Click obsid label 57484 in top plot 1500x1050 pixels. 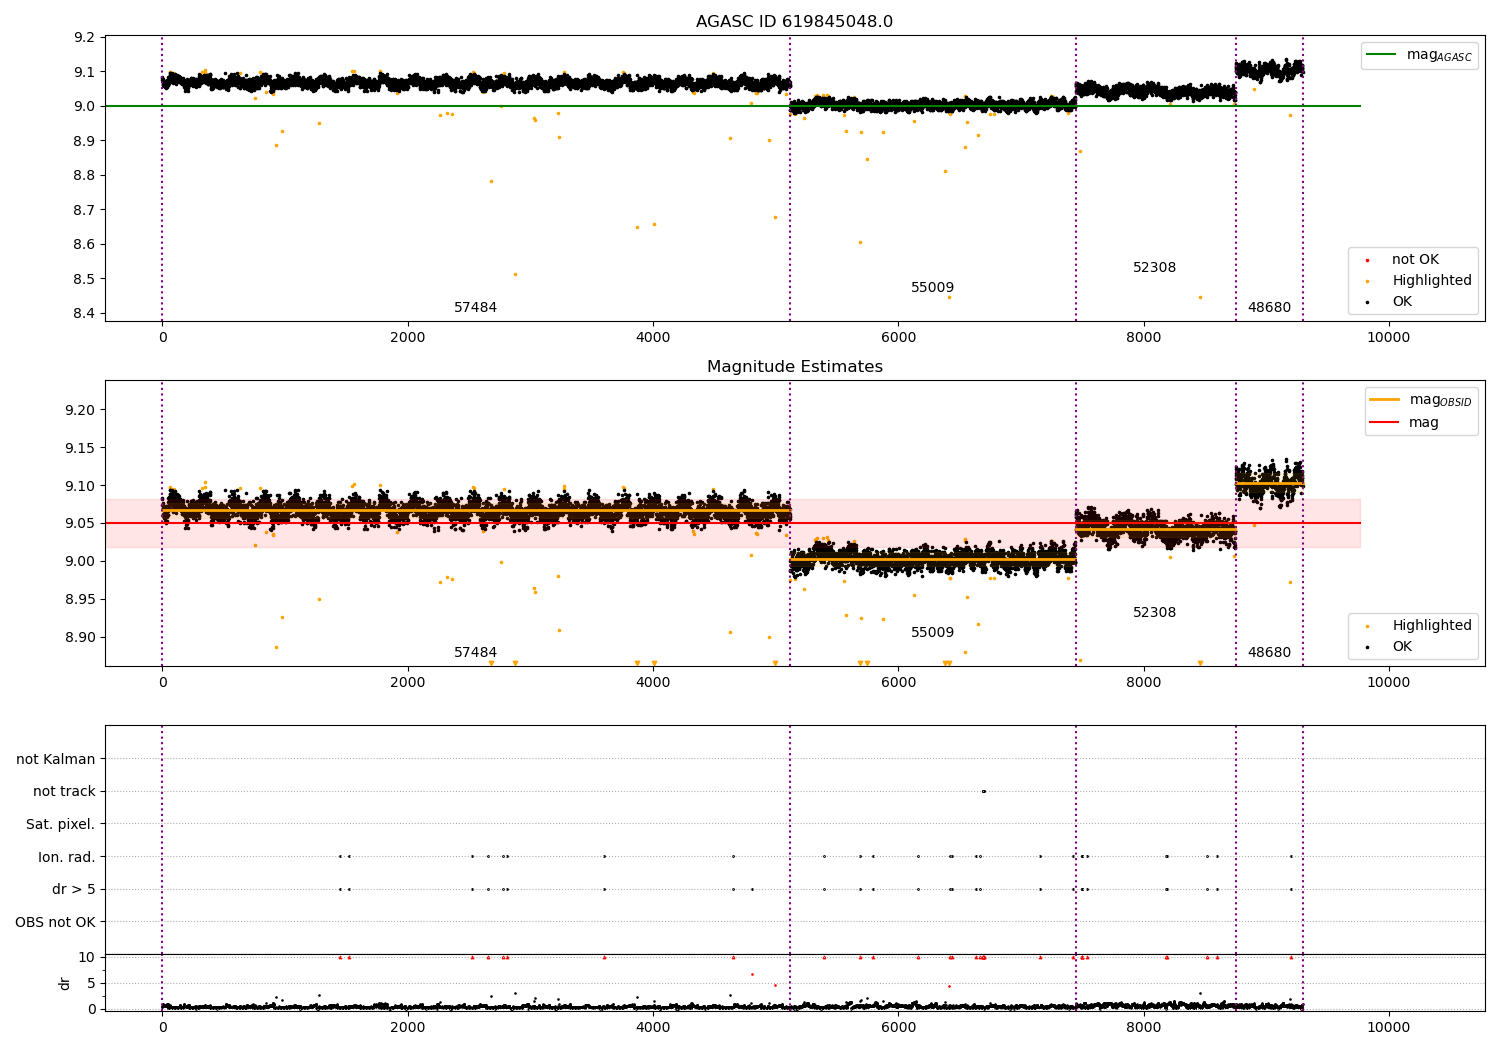(475, 308)
